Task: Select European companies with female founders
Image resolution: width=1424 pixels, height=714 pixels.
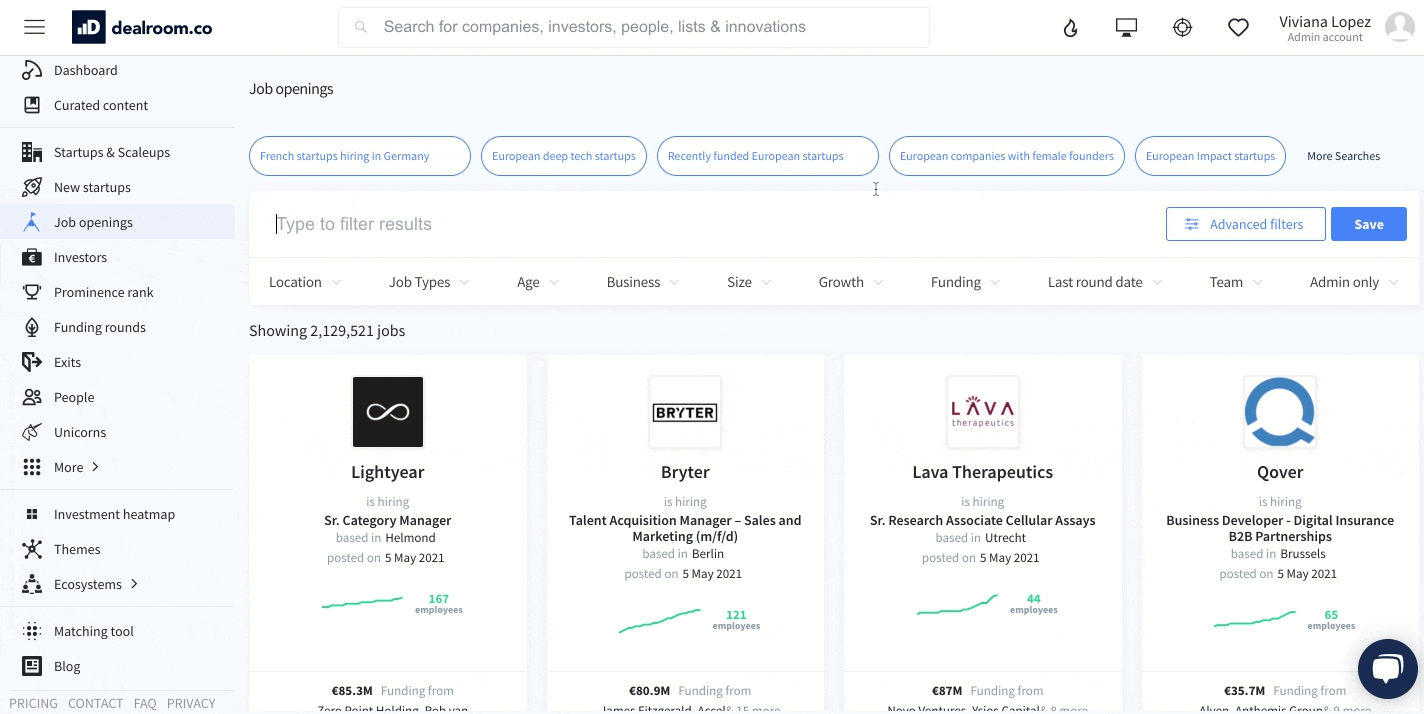Action: 1007,156
